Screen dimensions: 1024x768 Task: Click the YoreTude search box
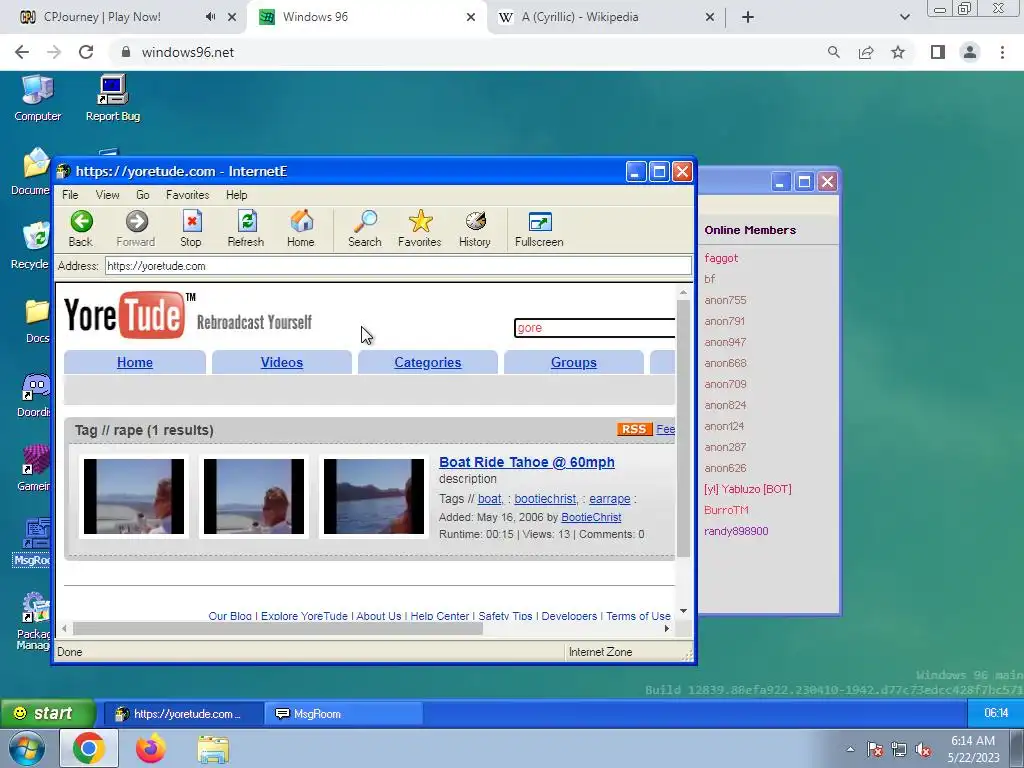(594, 328)
